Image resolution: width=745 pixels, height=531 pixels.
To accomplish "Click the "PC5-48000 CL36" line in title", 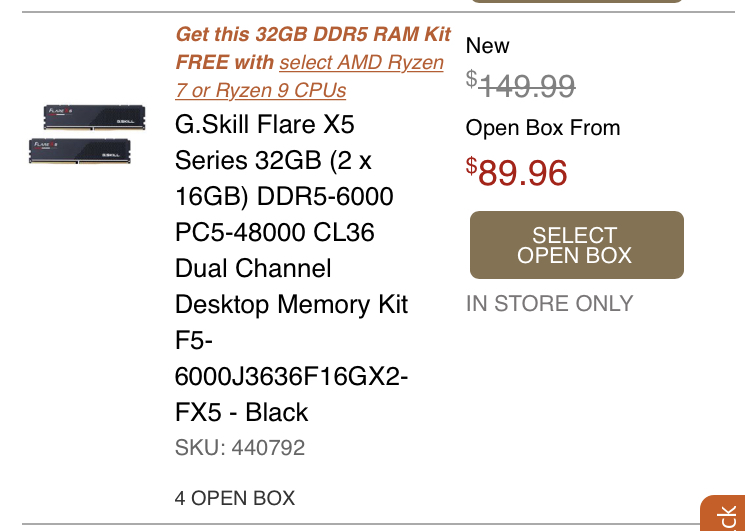I will pyautogui.click(x=274, y=233).
